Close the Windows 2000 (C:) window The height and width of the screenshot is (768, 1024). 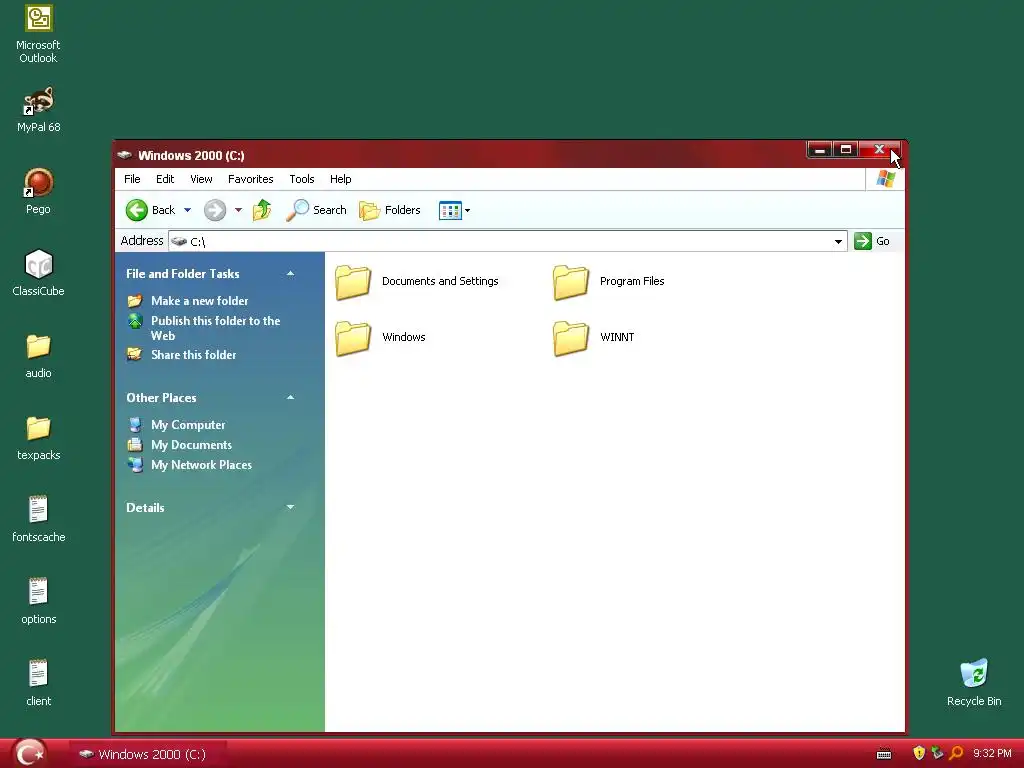[x=880, y=150]
